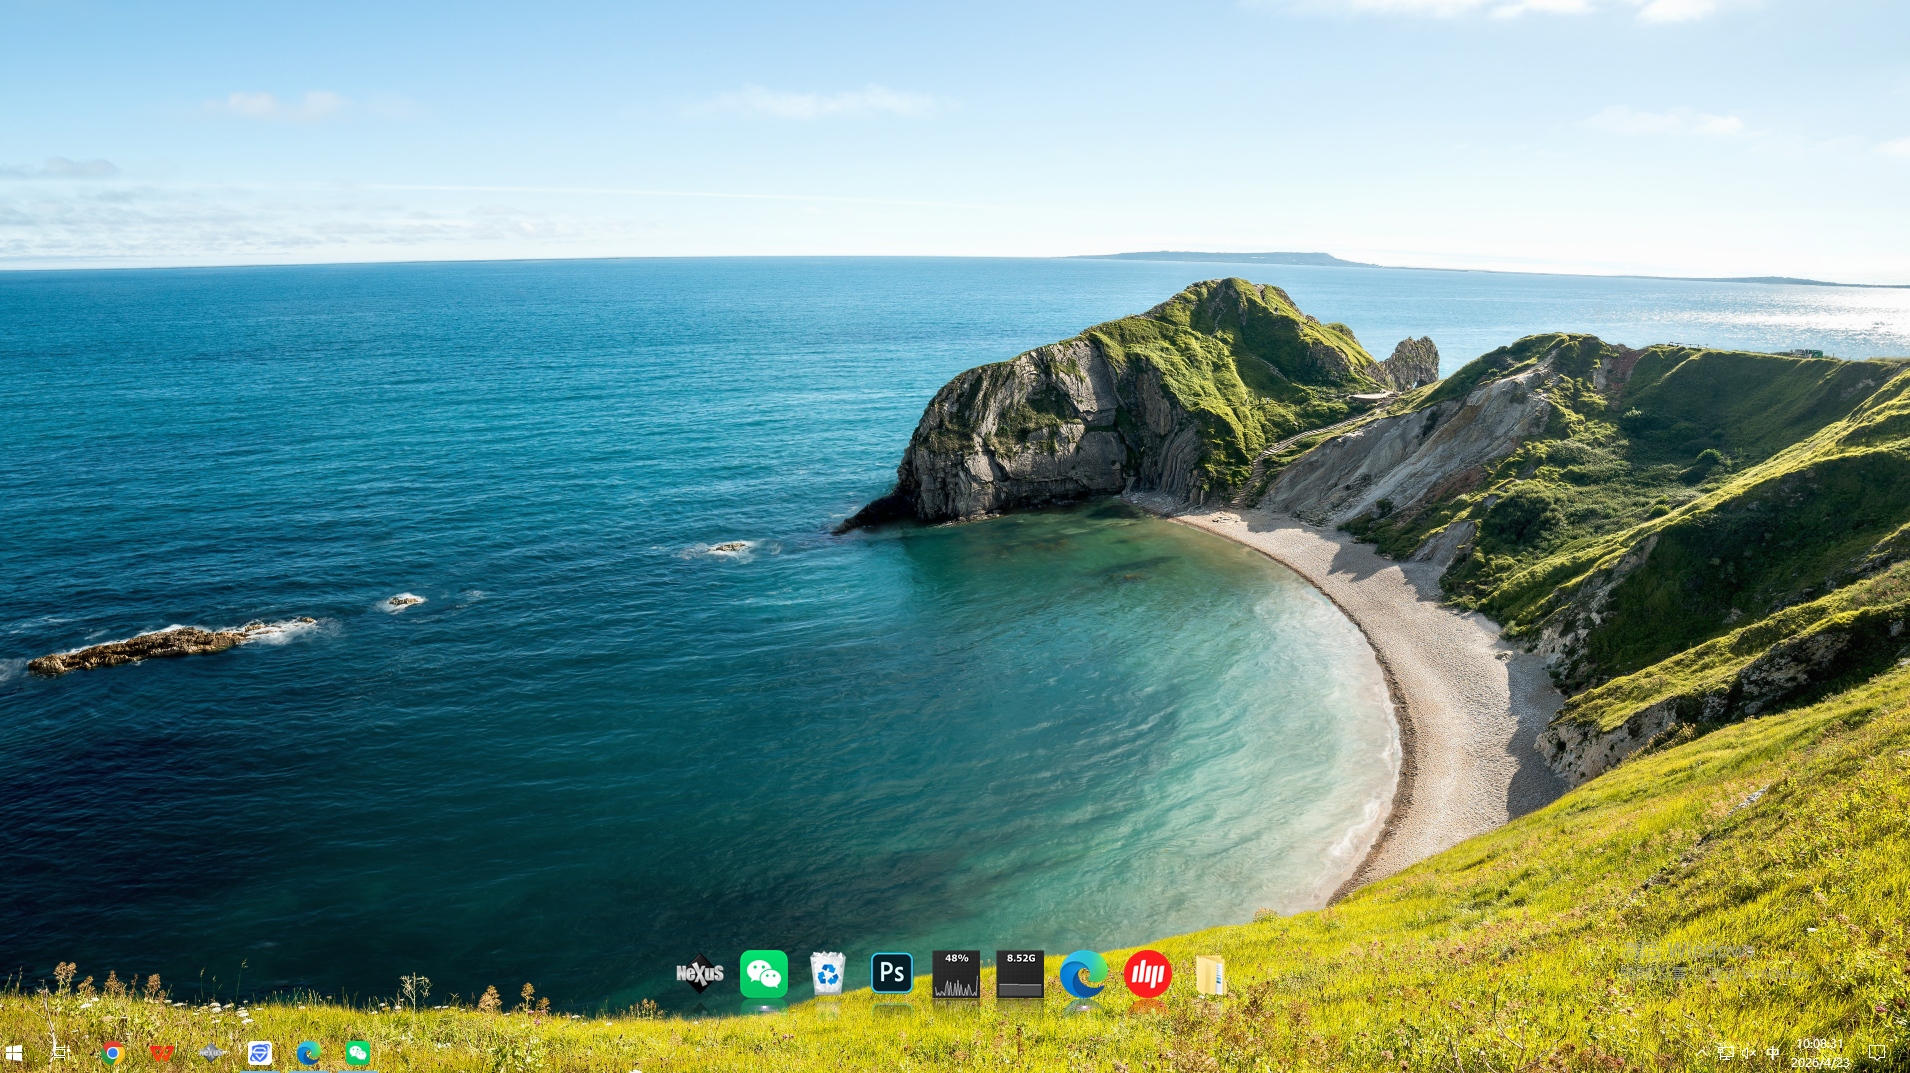The height and width of the screenshot is (1073, 1910).
Task: Launch Google Chrome from the taskbar
Action: [112, 1052]
